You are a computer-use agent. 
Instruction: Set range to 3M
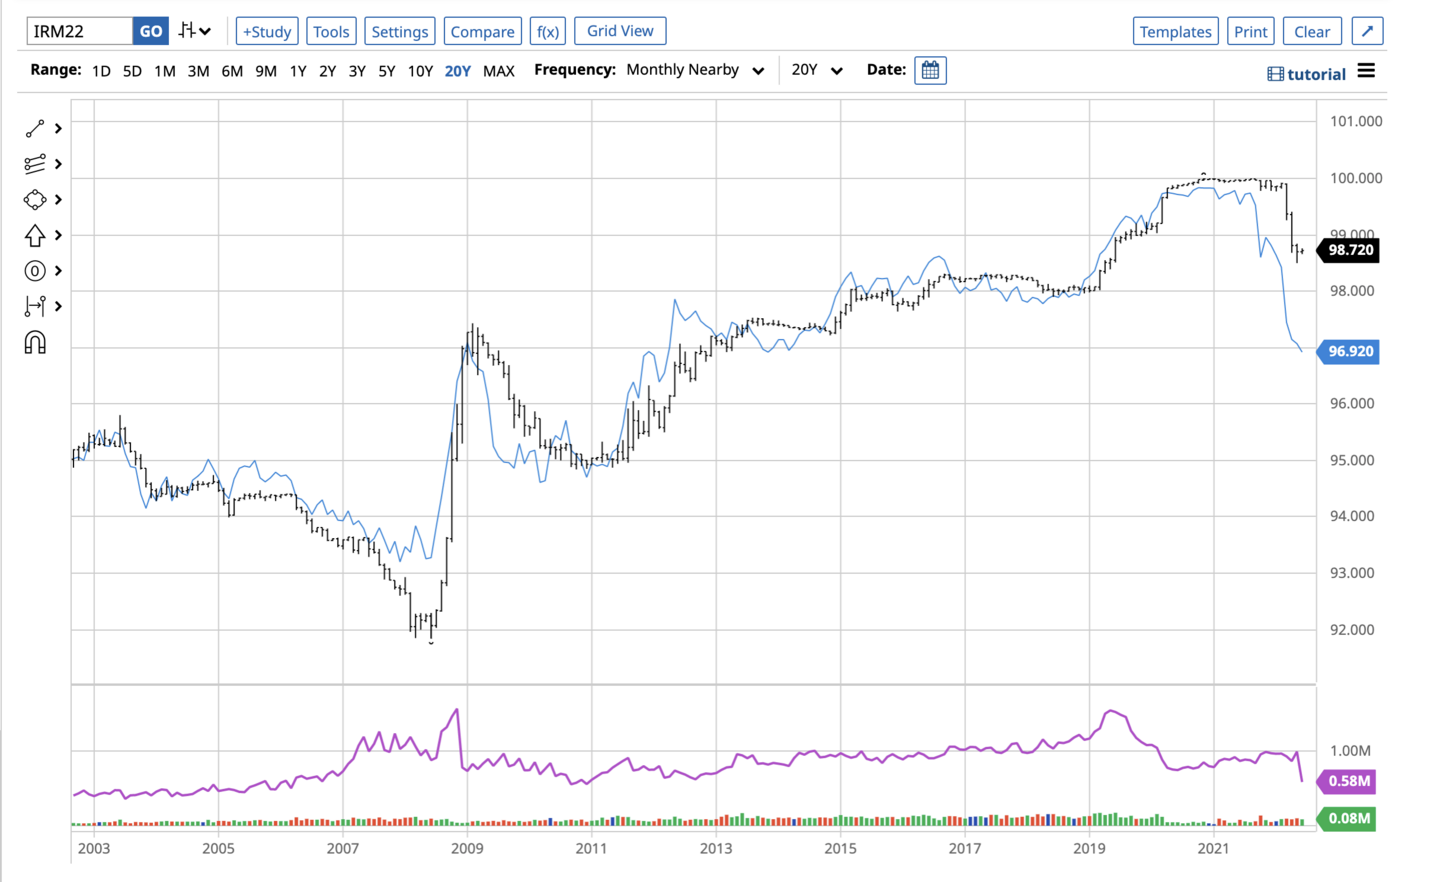tap(198, 71)
